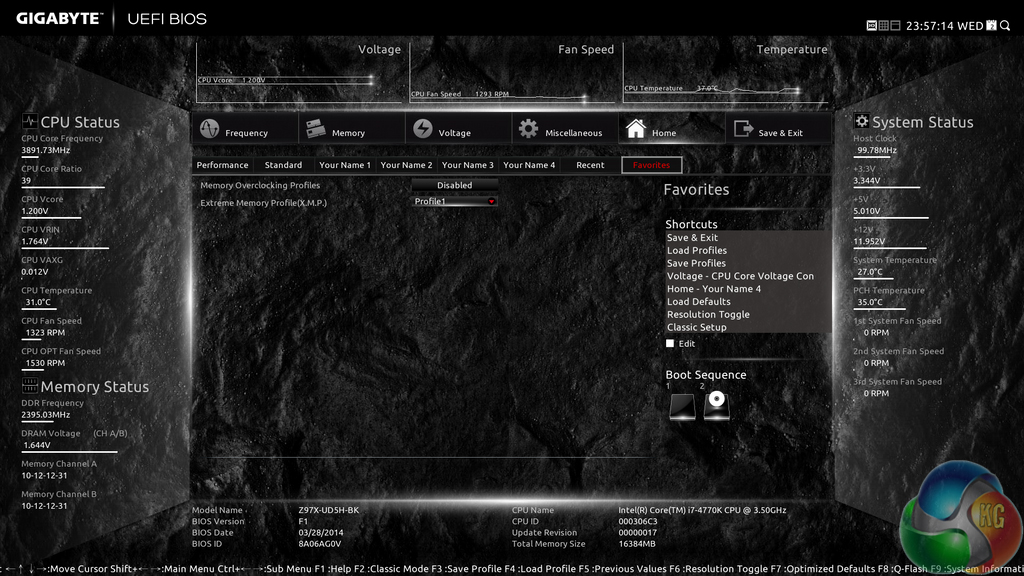Screen dimensions: 1024x576
Task: Click the CPU OPT Fan Speed 1530 RPM value
Action: click(45, 363)
